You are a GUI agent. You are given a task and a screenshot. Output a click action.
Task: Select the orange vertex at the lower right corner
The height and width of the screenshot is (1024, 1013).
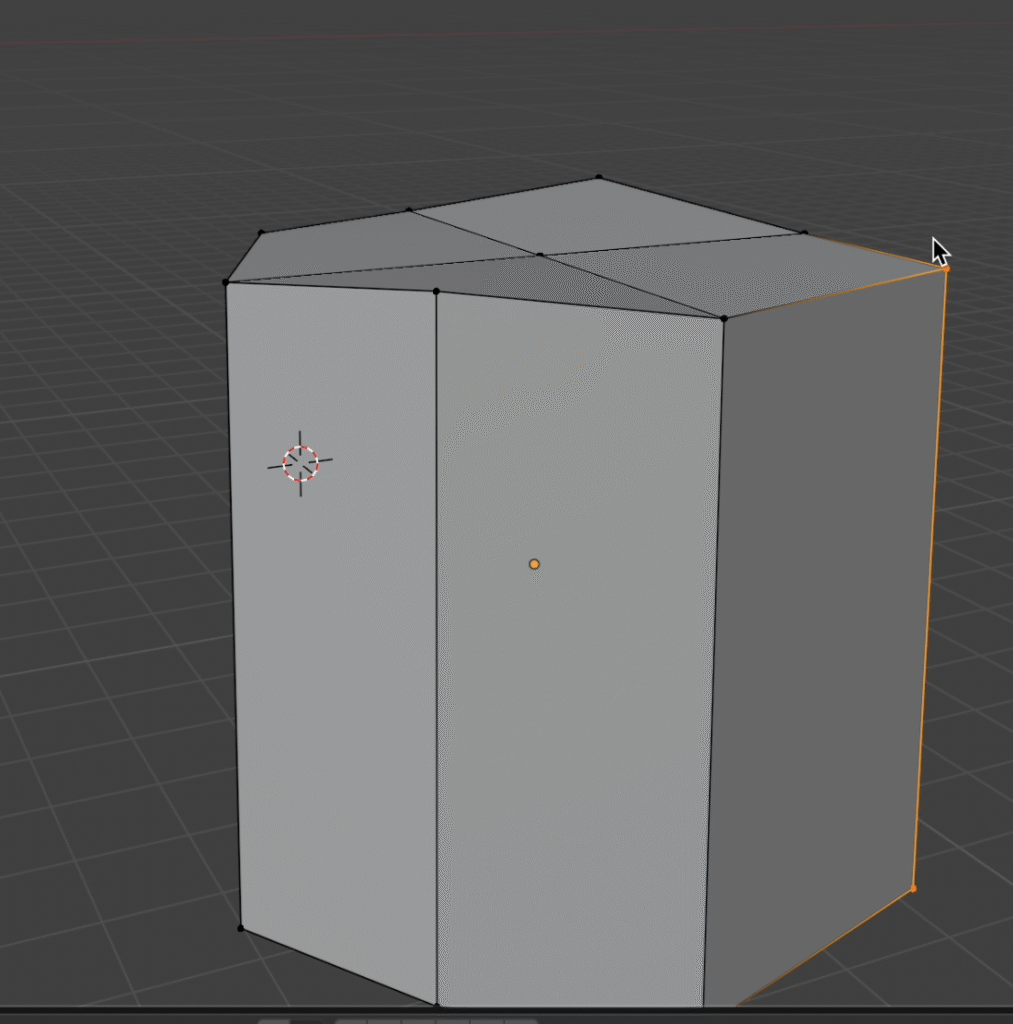tap(913, 888)
